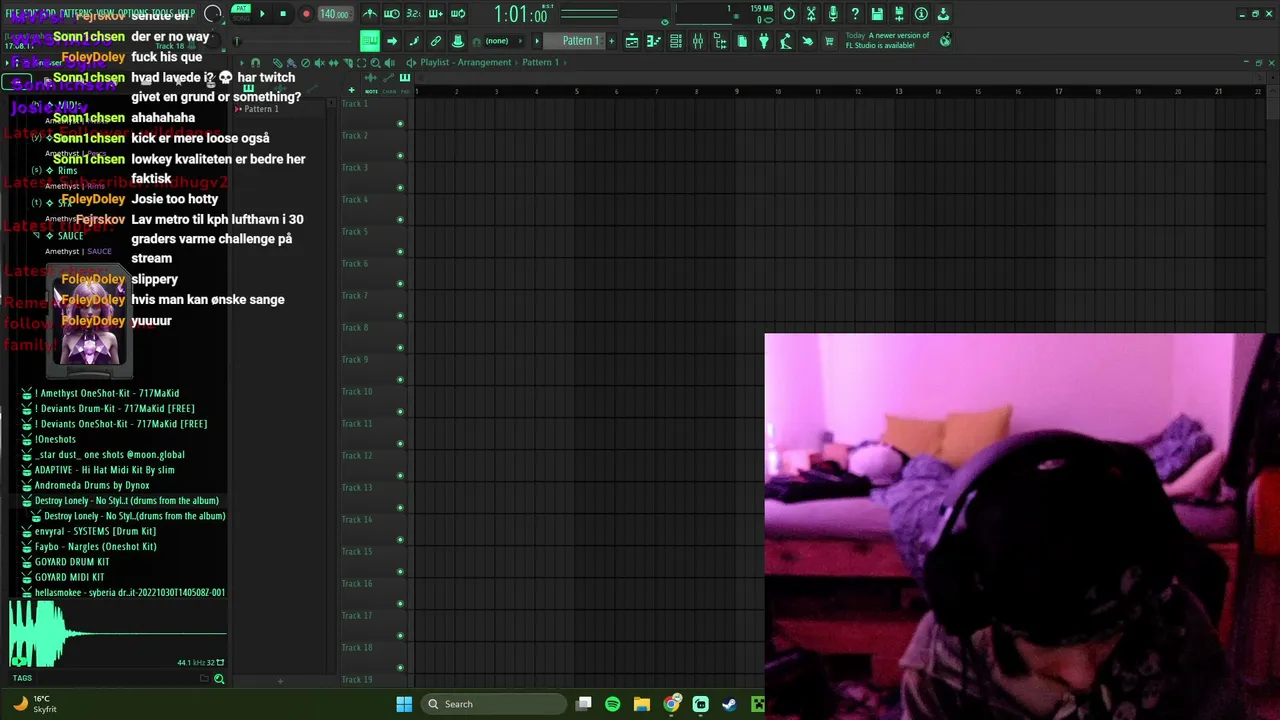Mute Track 14 using its green dot

point(400,540)
